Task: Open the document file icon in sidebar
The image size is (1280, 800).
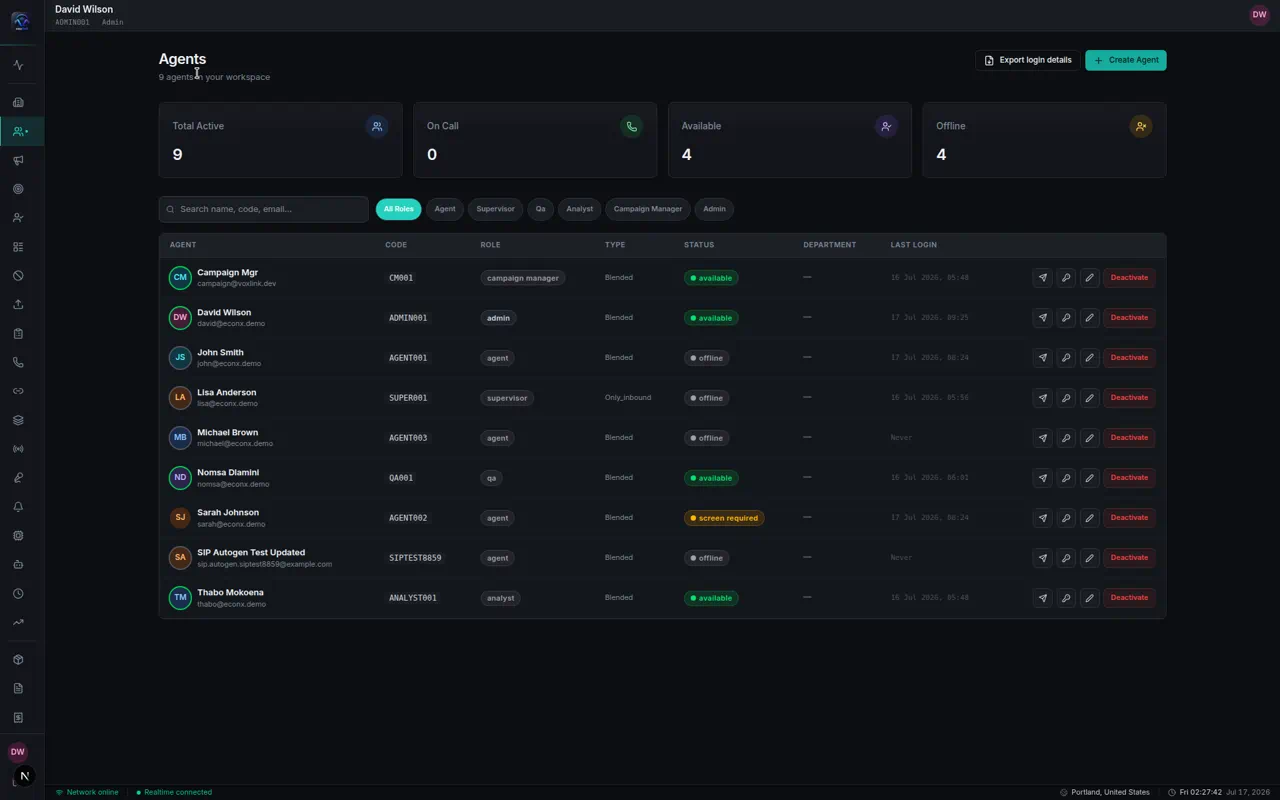Action: click(18, 689)
